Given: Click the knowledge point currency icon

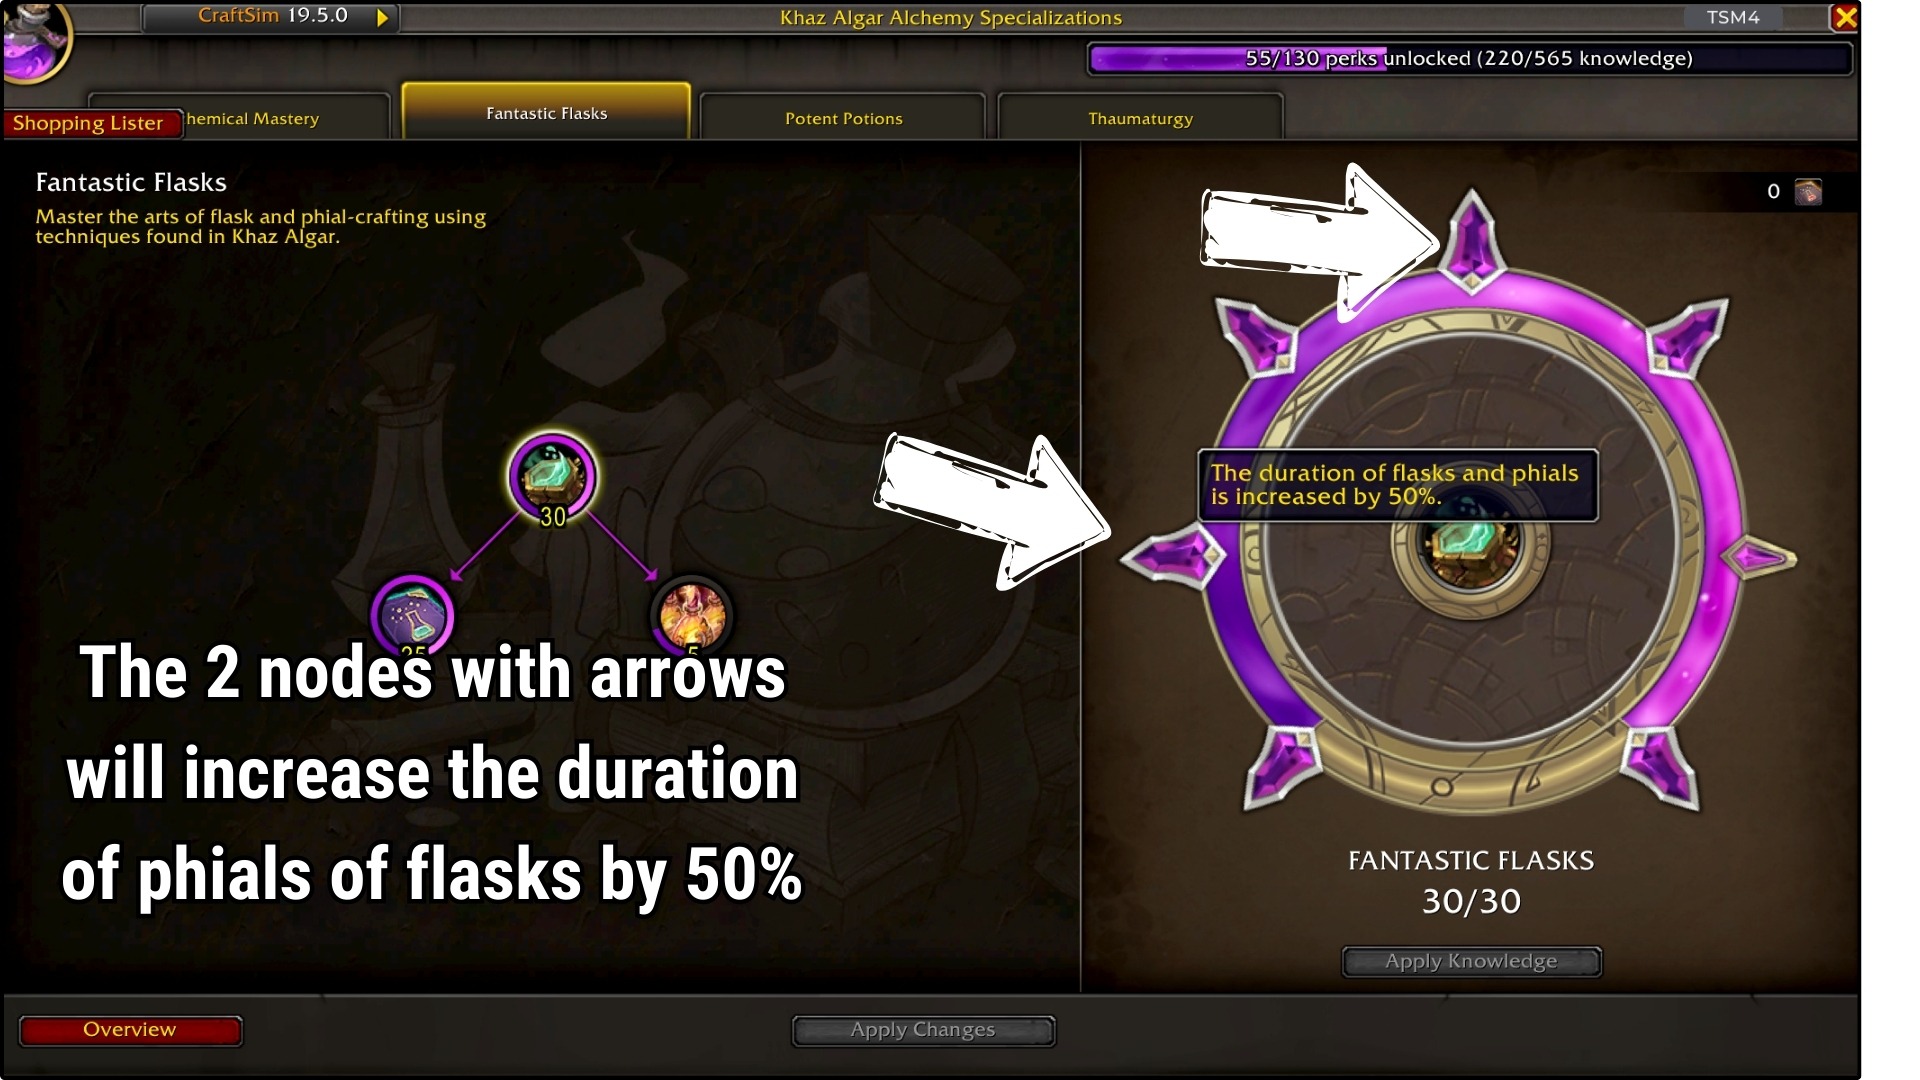Looking at the screenshot, I should tap(1808, 191).
